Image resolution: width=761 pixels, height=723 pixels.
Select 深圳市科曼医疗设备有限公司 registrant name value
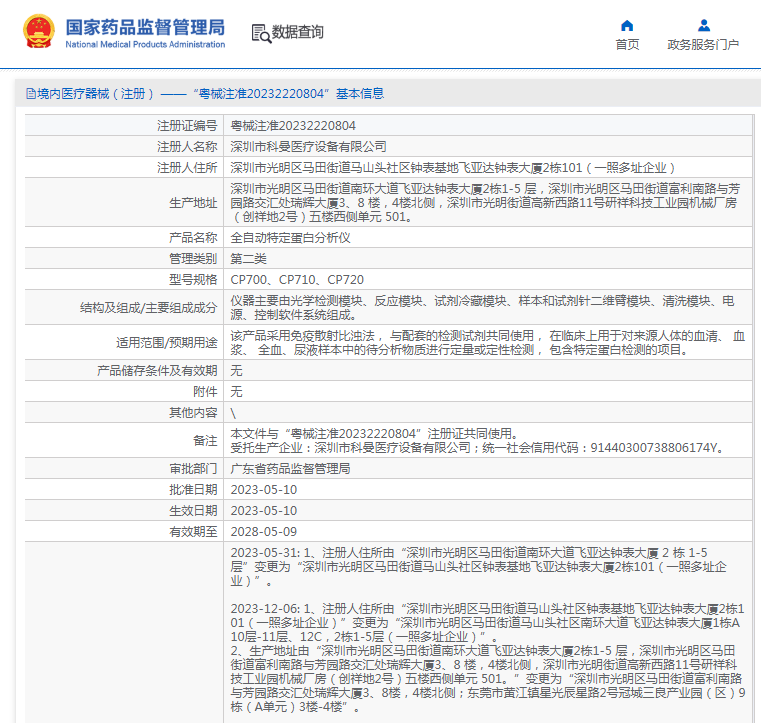pyautogui.click(x=308, y=147)
